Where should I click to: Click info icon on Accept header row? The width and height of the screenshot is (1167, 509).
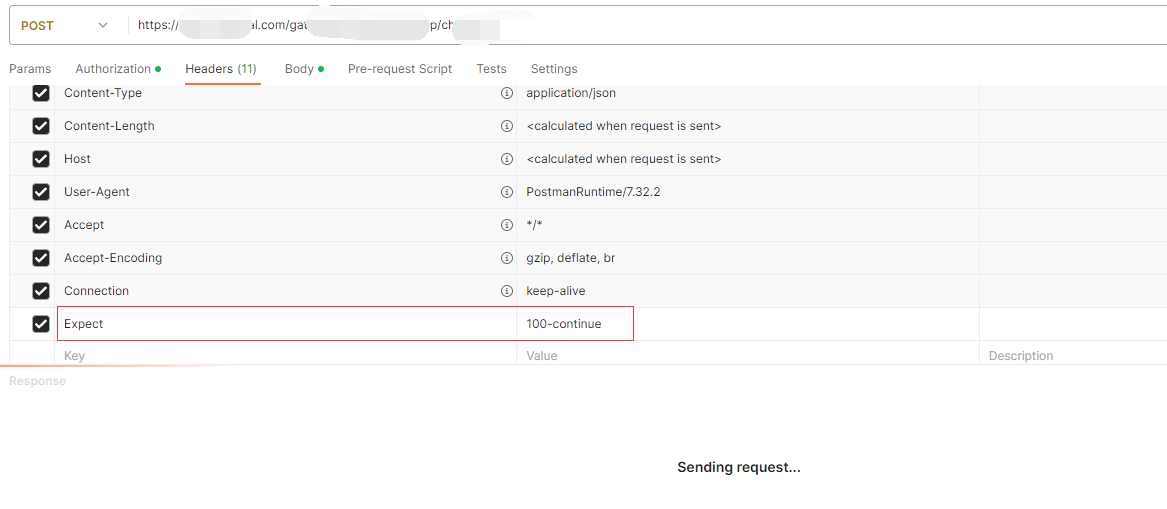click(x=506, y=225)
